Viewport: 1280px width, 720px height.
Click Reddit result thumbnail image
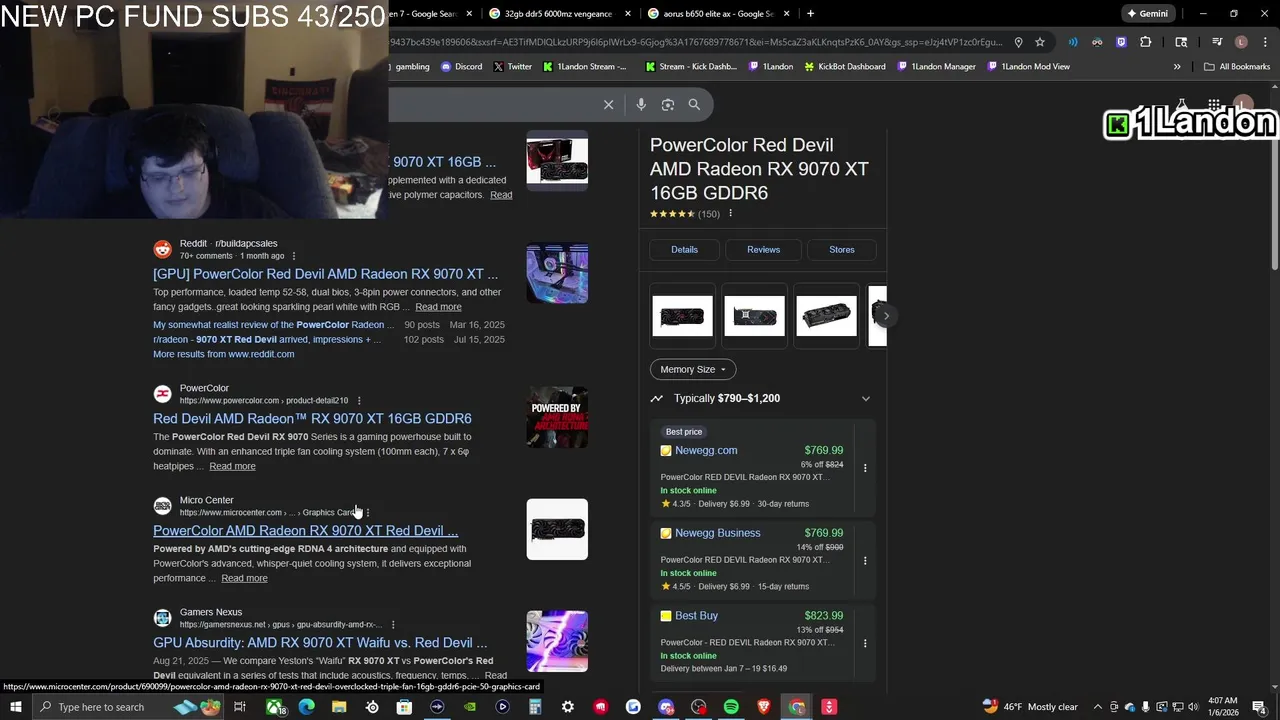coord(557,273)
